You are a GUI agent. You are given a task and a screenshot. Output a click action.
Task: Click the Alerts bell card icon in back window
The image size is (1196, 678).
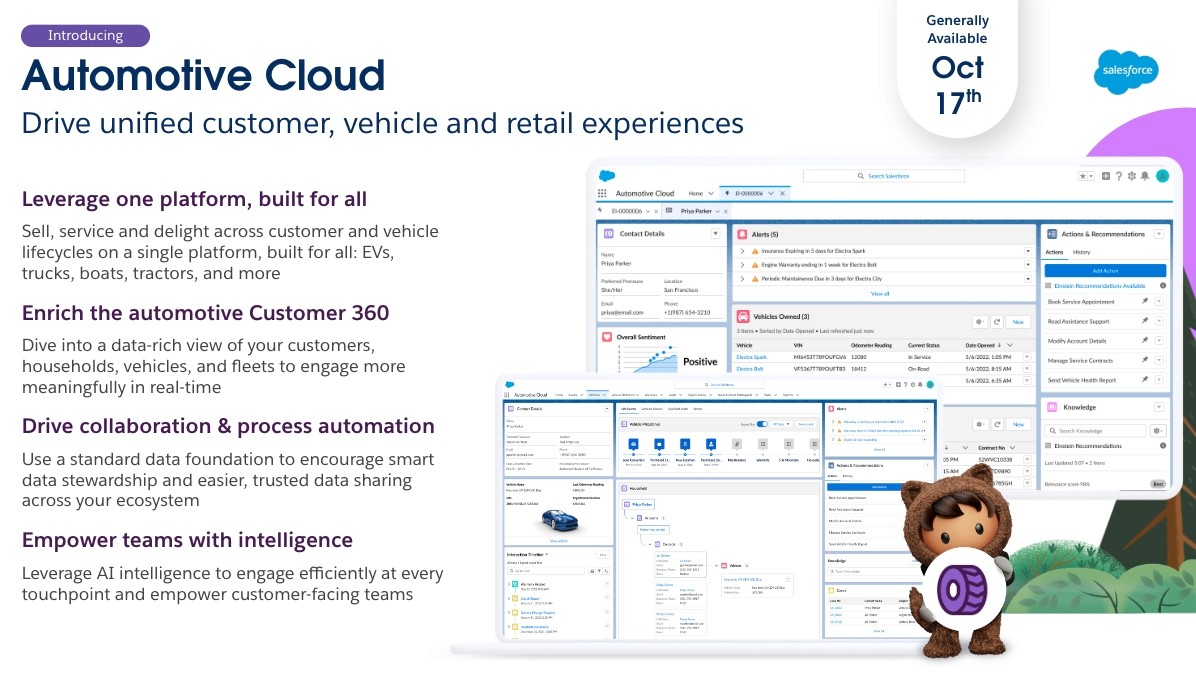click(x=741, y=234)
